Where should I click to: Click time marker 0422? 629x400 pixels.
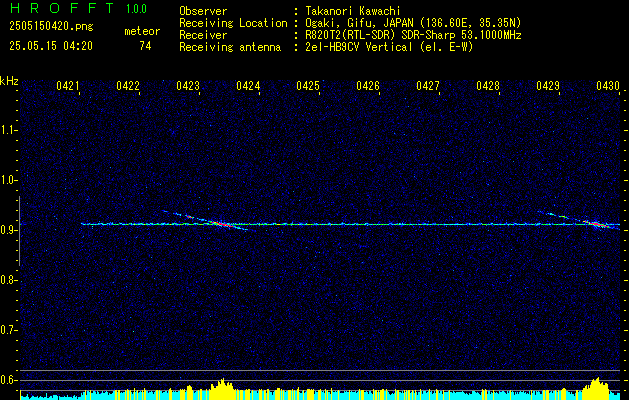(128, 86)
